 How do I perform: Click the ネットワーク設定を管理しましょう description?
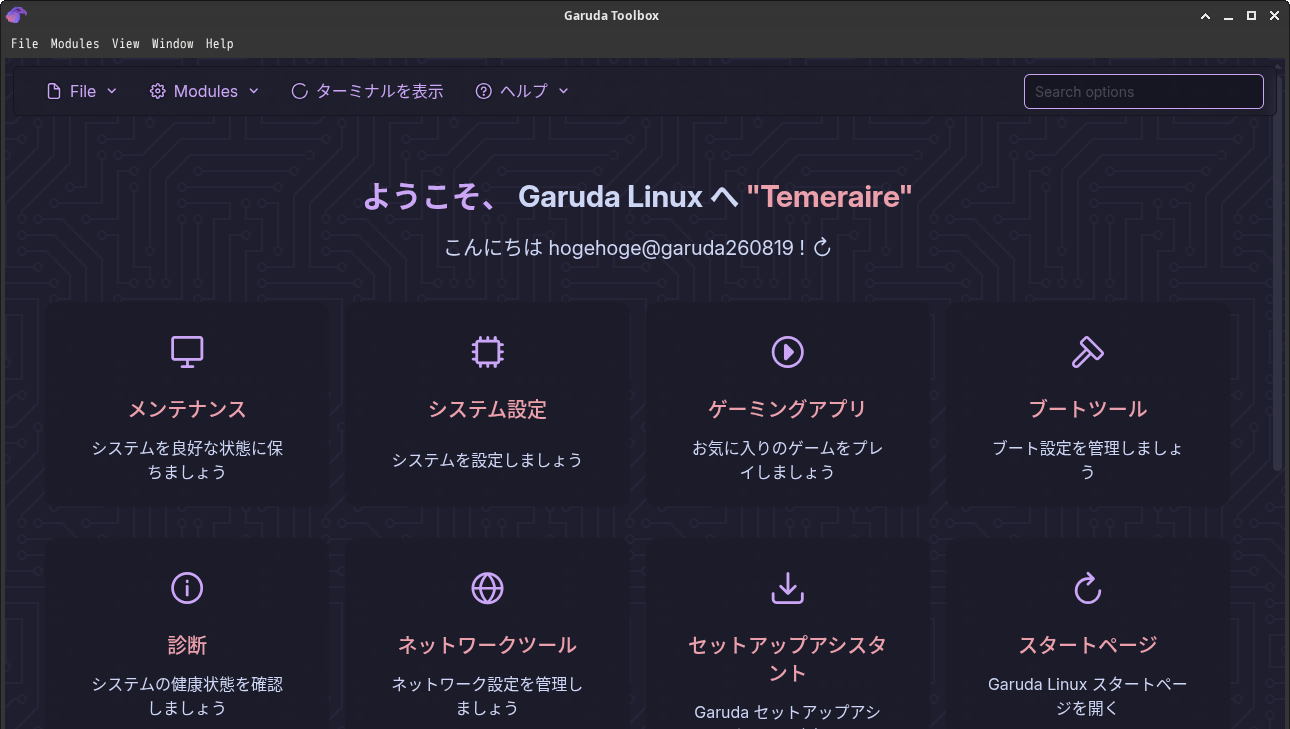[x=487, y=696]
